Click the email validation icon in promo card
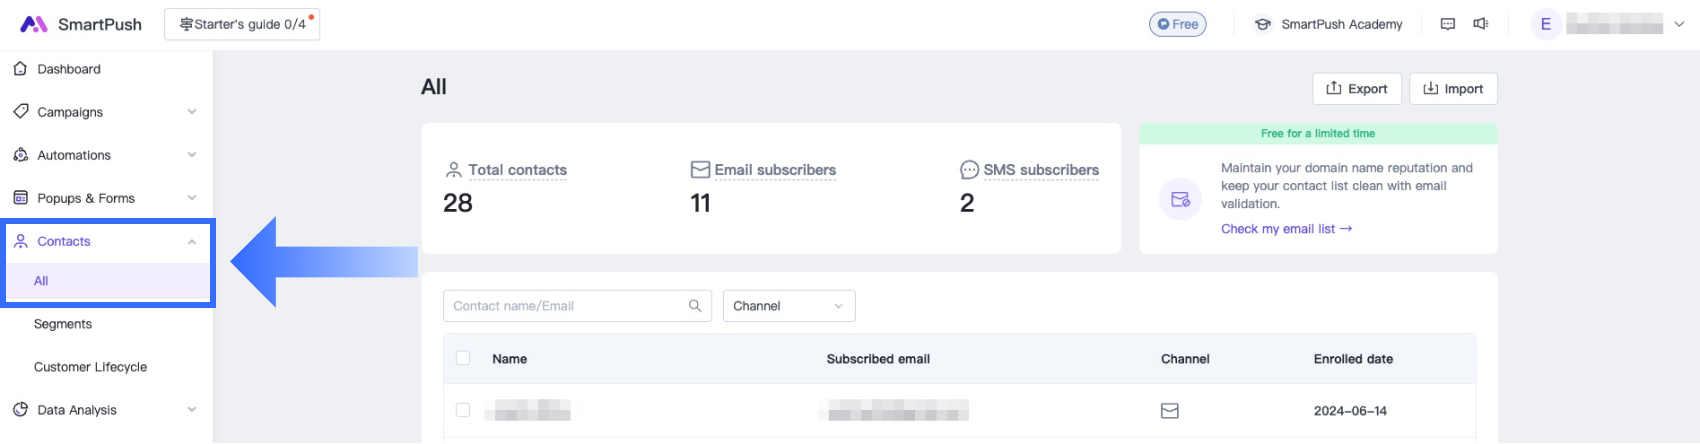 pos(1180,199)
